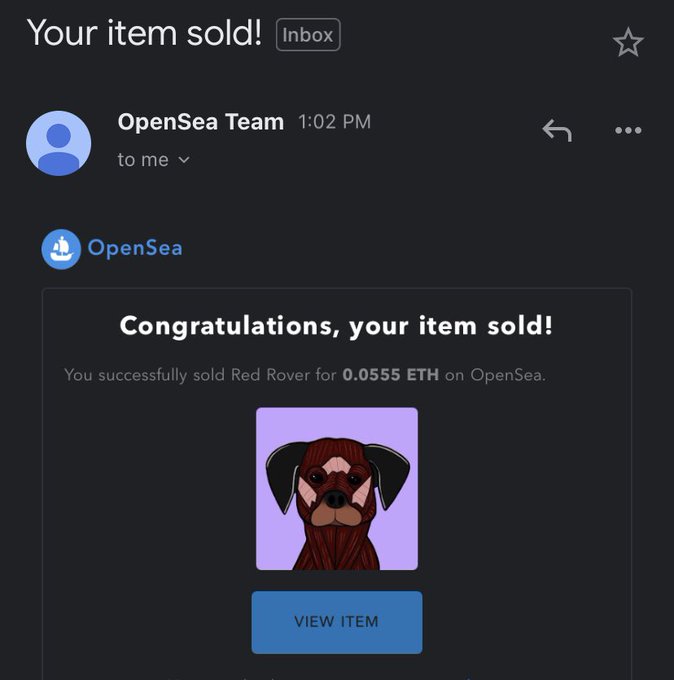
Task: Reply using the curved arrow icon
Action: (x=557, y=130)
